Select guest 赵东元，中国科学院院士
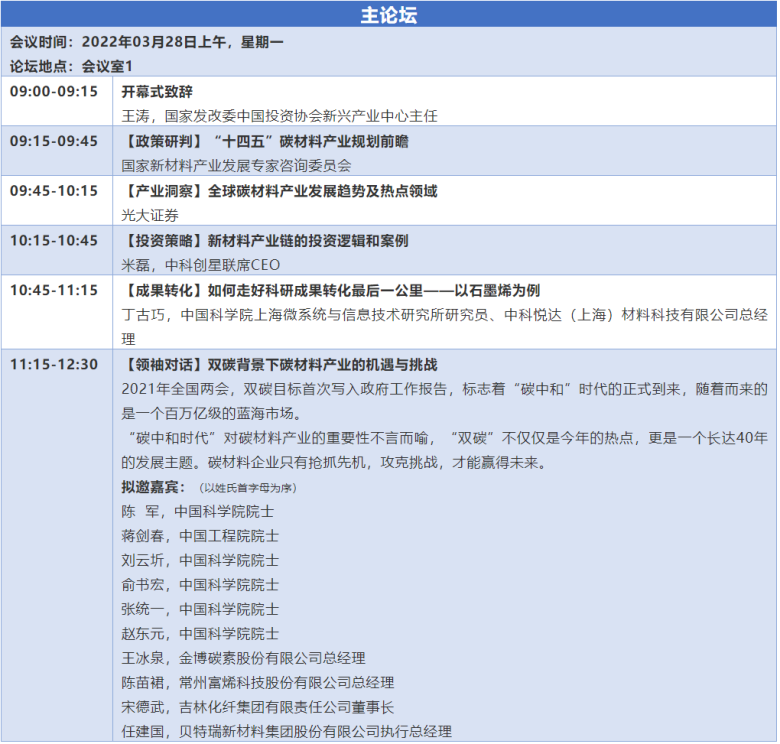Screen dimensions: 780x744 200,633
